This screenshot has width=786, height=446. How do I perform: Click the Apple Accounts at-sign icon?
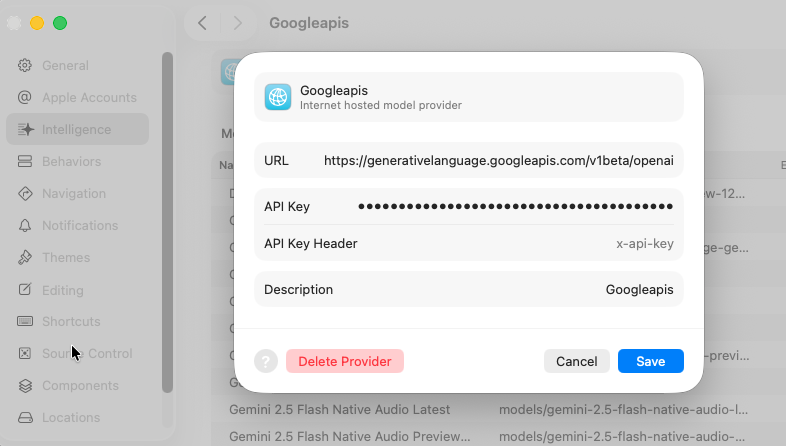tap(25, 98)
